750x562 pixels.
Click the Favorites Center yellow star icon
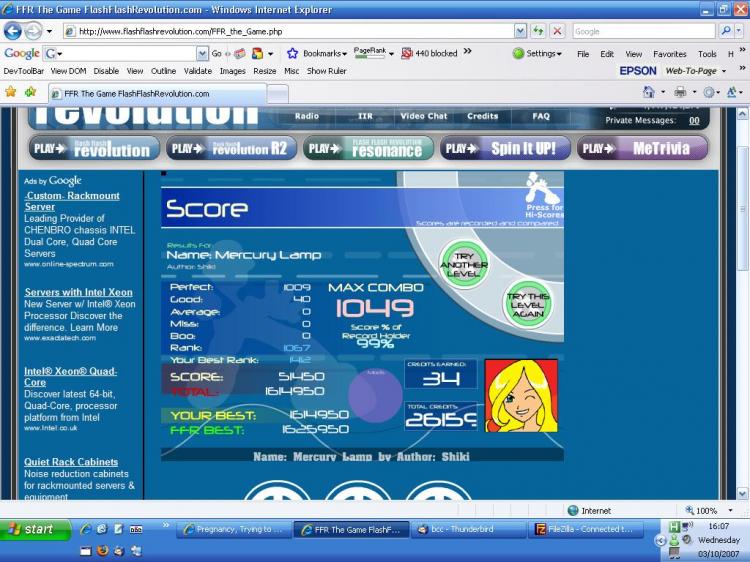pos(11,92)
